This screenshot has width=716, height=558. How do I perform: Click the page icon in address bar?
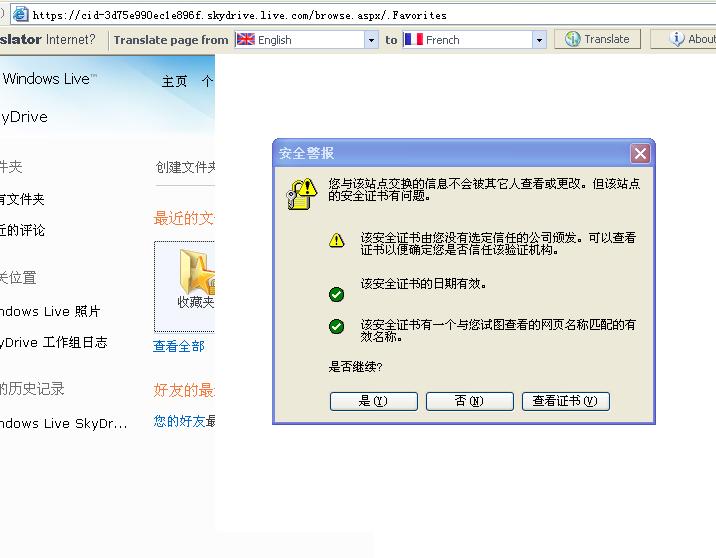point(20,15)
